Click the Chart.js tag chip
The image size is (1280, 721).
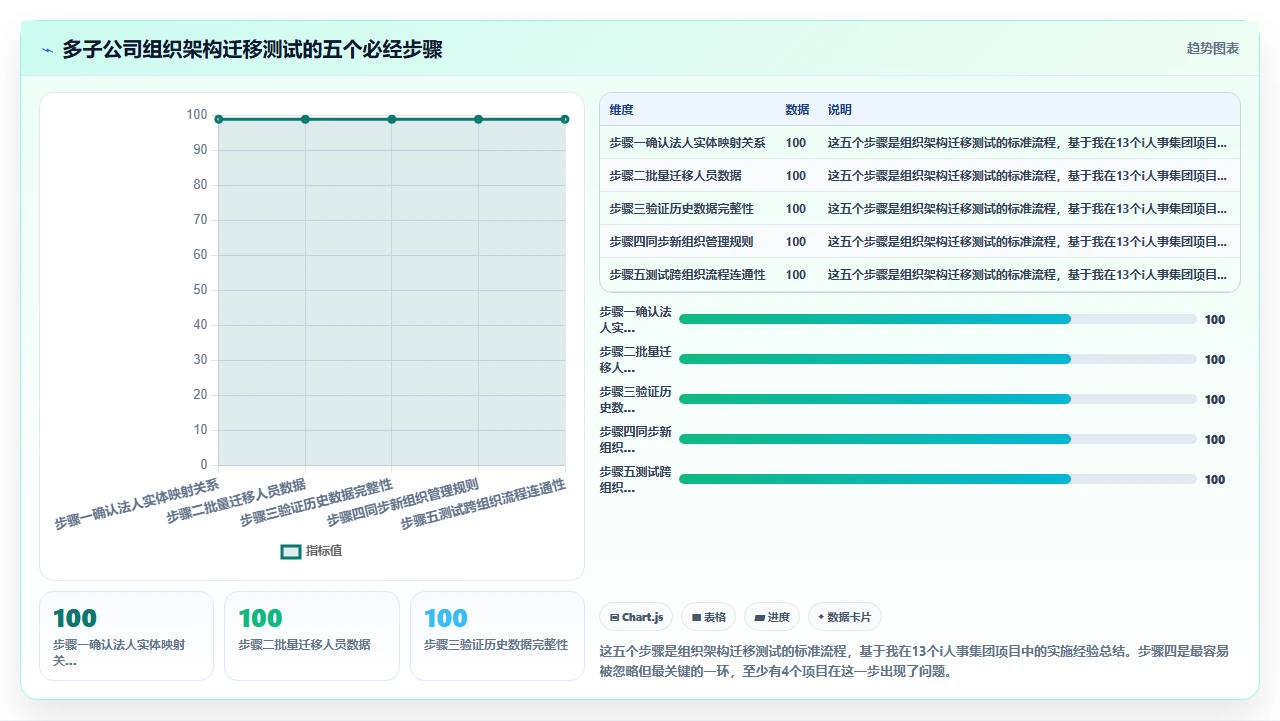tap(636, 617)
